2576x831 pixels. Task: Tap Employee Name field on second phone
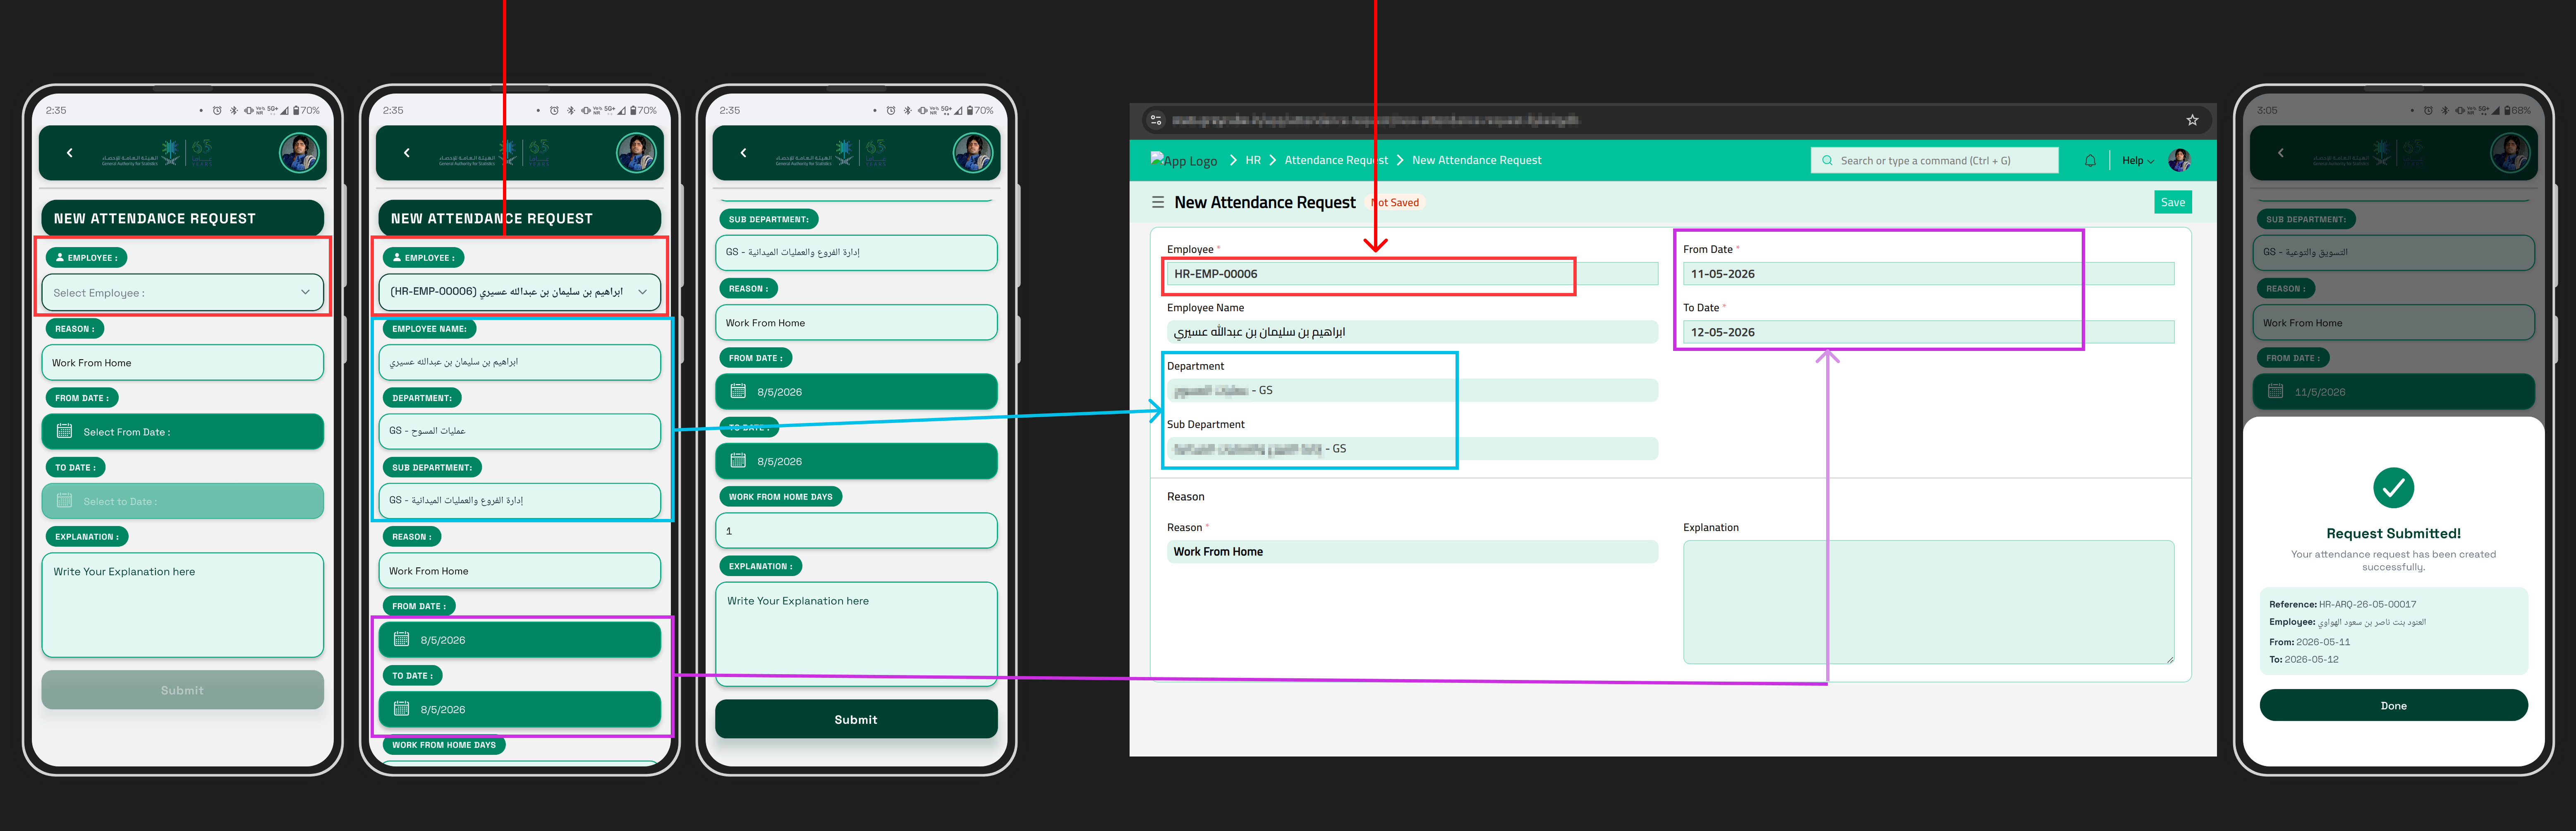519,362
